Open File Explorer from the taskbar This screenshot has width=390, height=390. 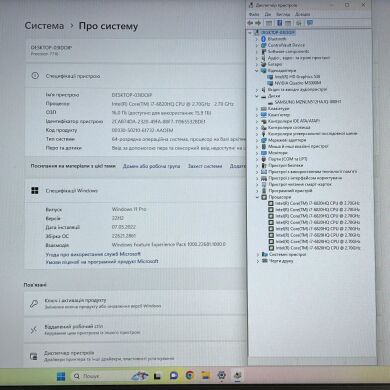tap(206, 376)
